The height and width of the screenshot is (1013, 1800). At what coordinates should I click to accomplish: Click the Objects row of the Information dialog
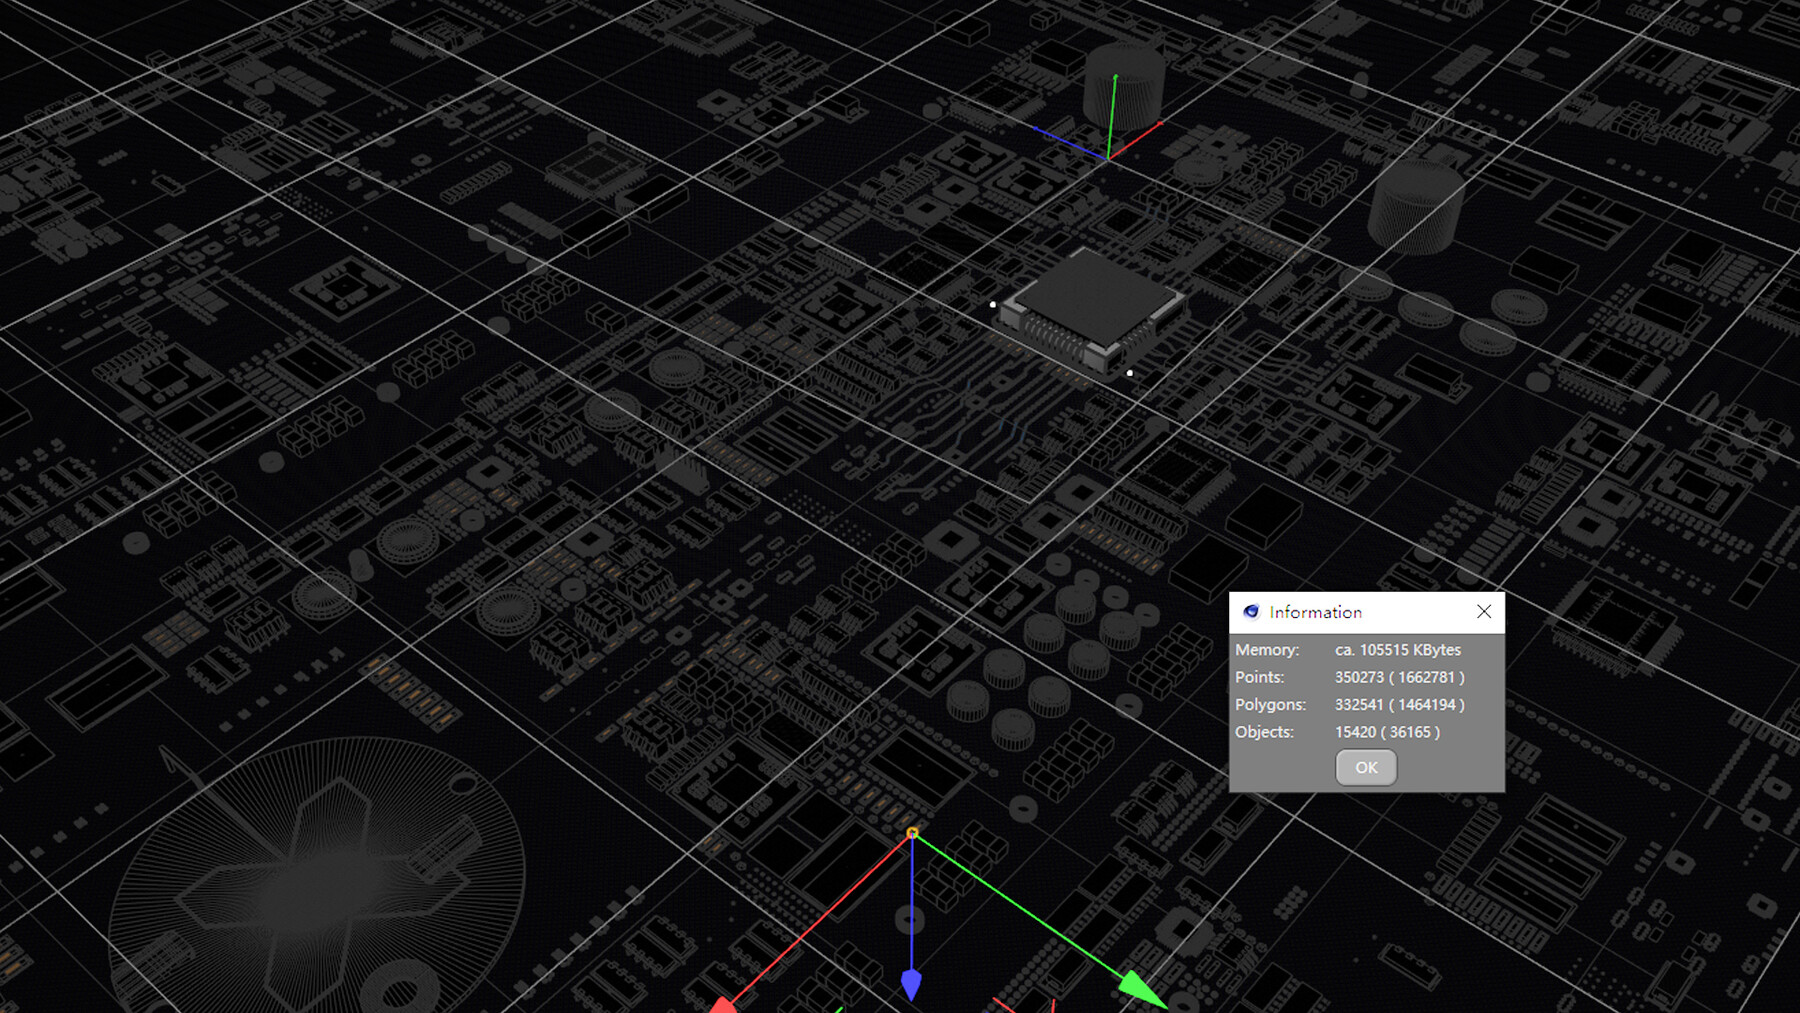tap(1385, 731)
